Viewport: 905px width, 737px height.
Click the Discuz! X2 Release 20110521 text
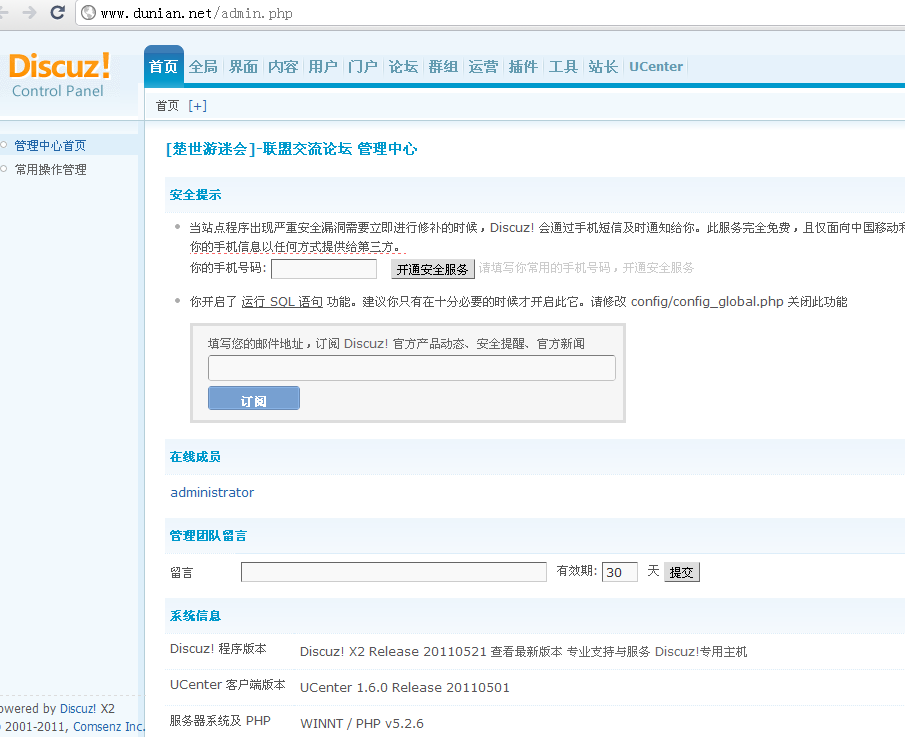[x=394, y=652]
